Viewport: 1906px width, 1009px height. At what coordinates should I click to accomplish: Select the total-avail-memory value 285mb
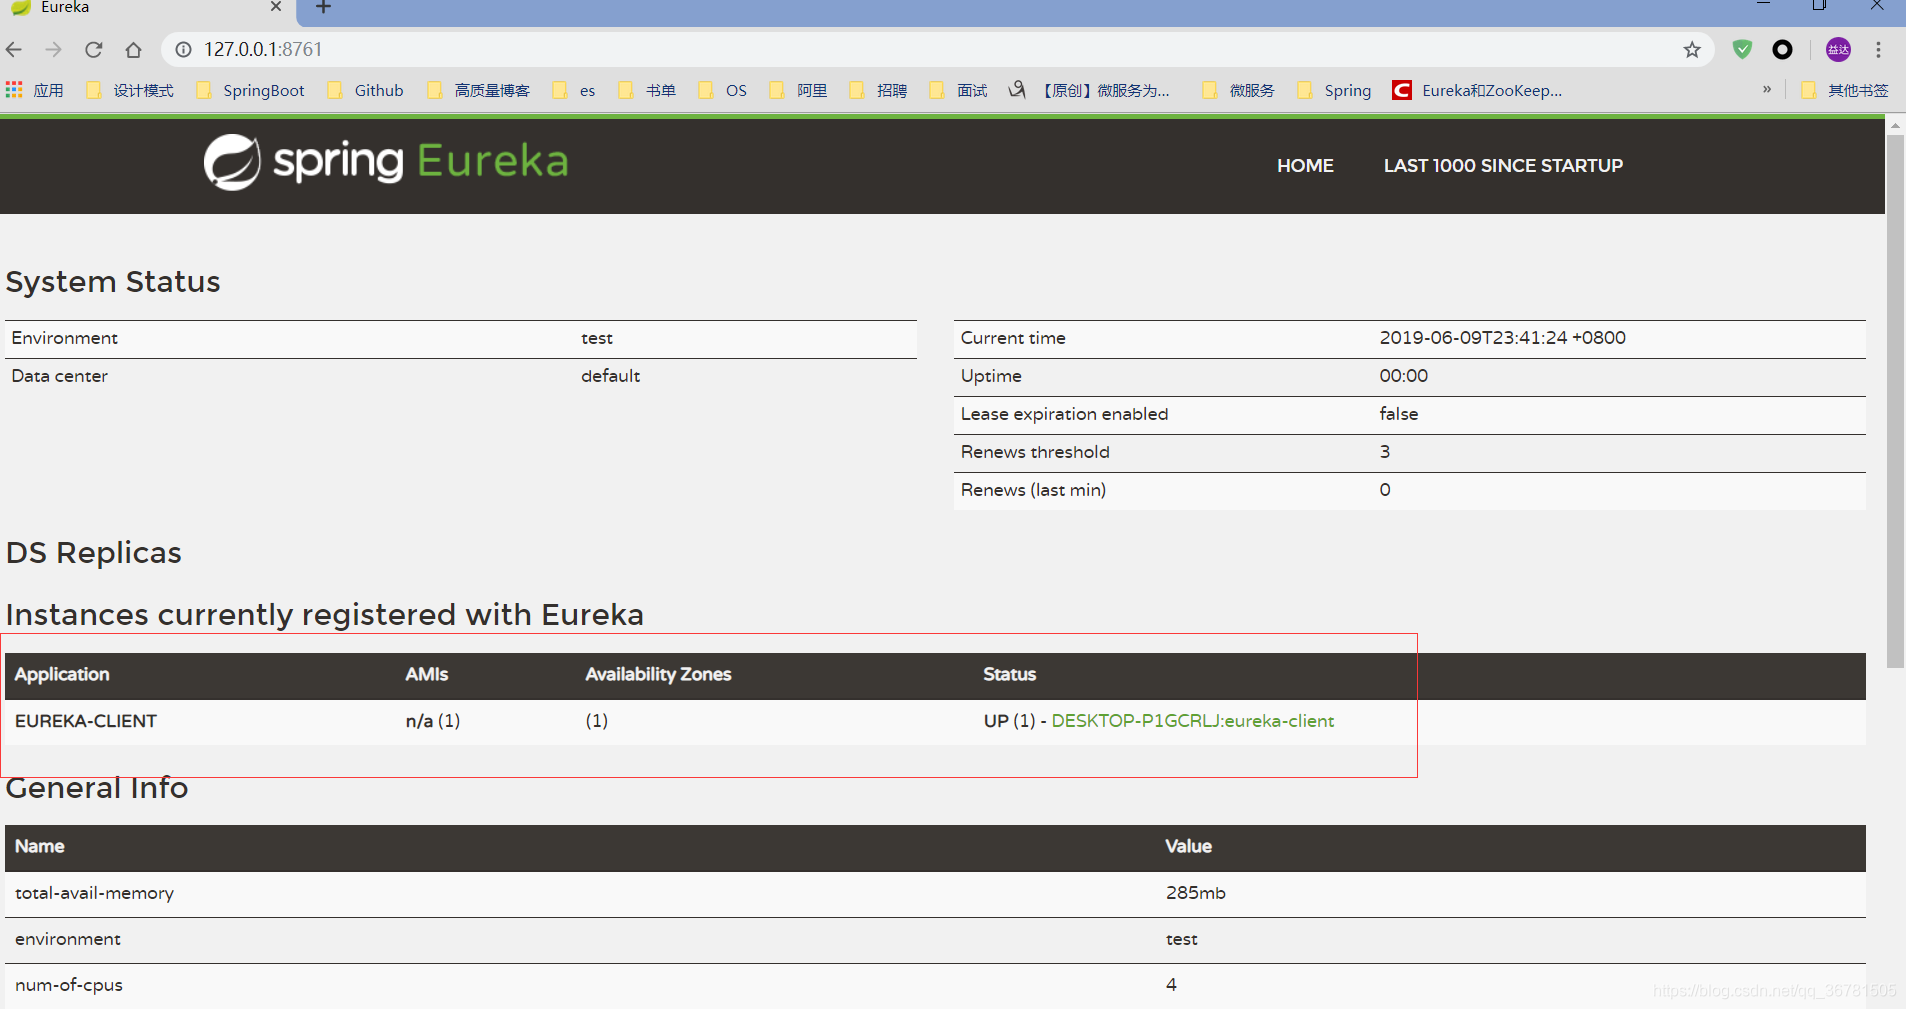pos(1196,893)
